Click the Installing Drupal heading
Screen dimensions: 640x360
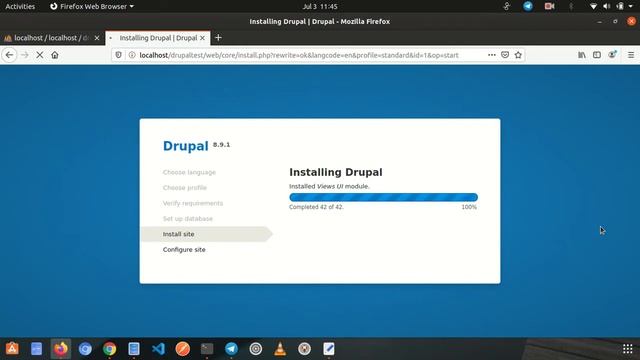coord(336,172)
